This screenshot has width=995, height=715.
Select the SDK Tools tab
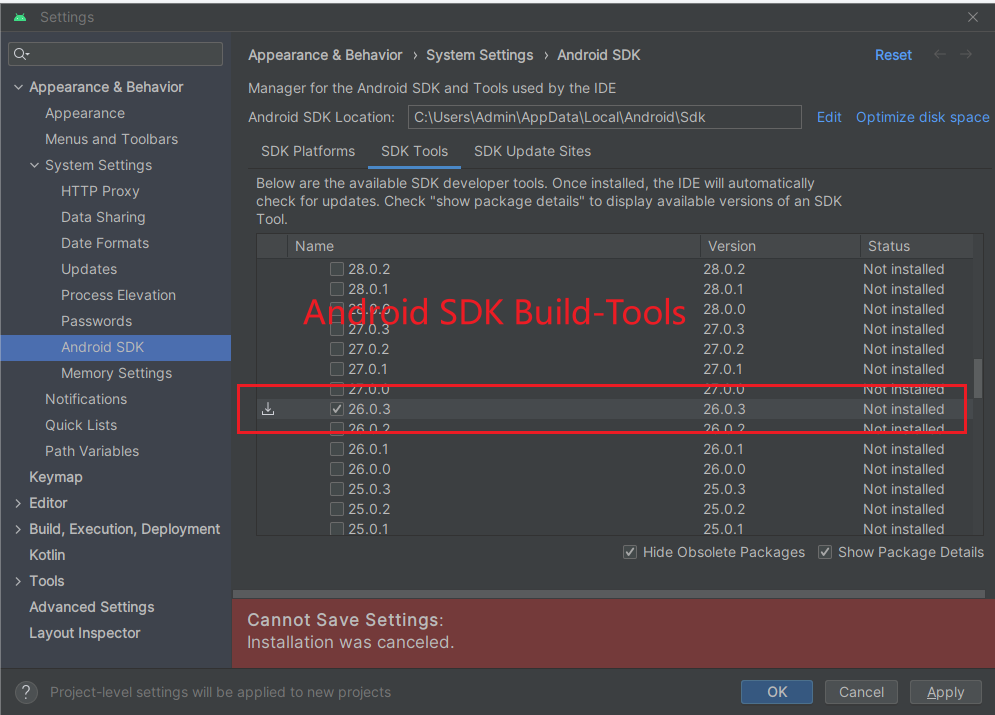414,151
